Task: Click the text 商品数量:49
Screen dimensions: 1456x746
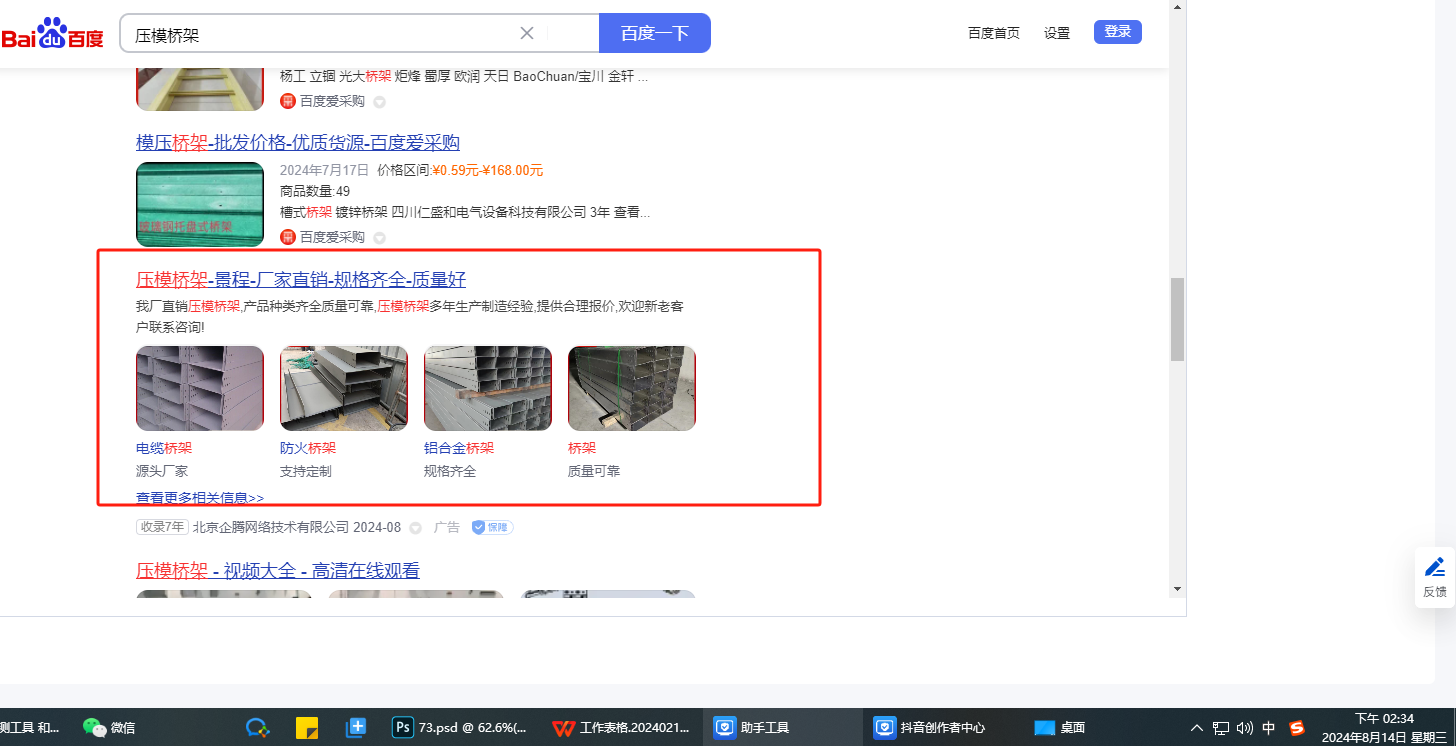Action: 315,191
